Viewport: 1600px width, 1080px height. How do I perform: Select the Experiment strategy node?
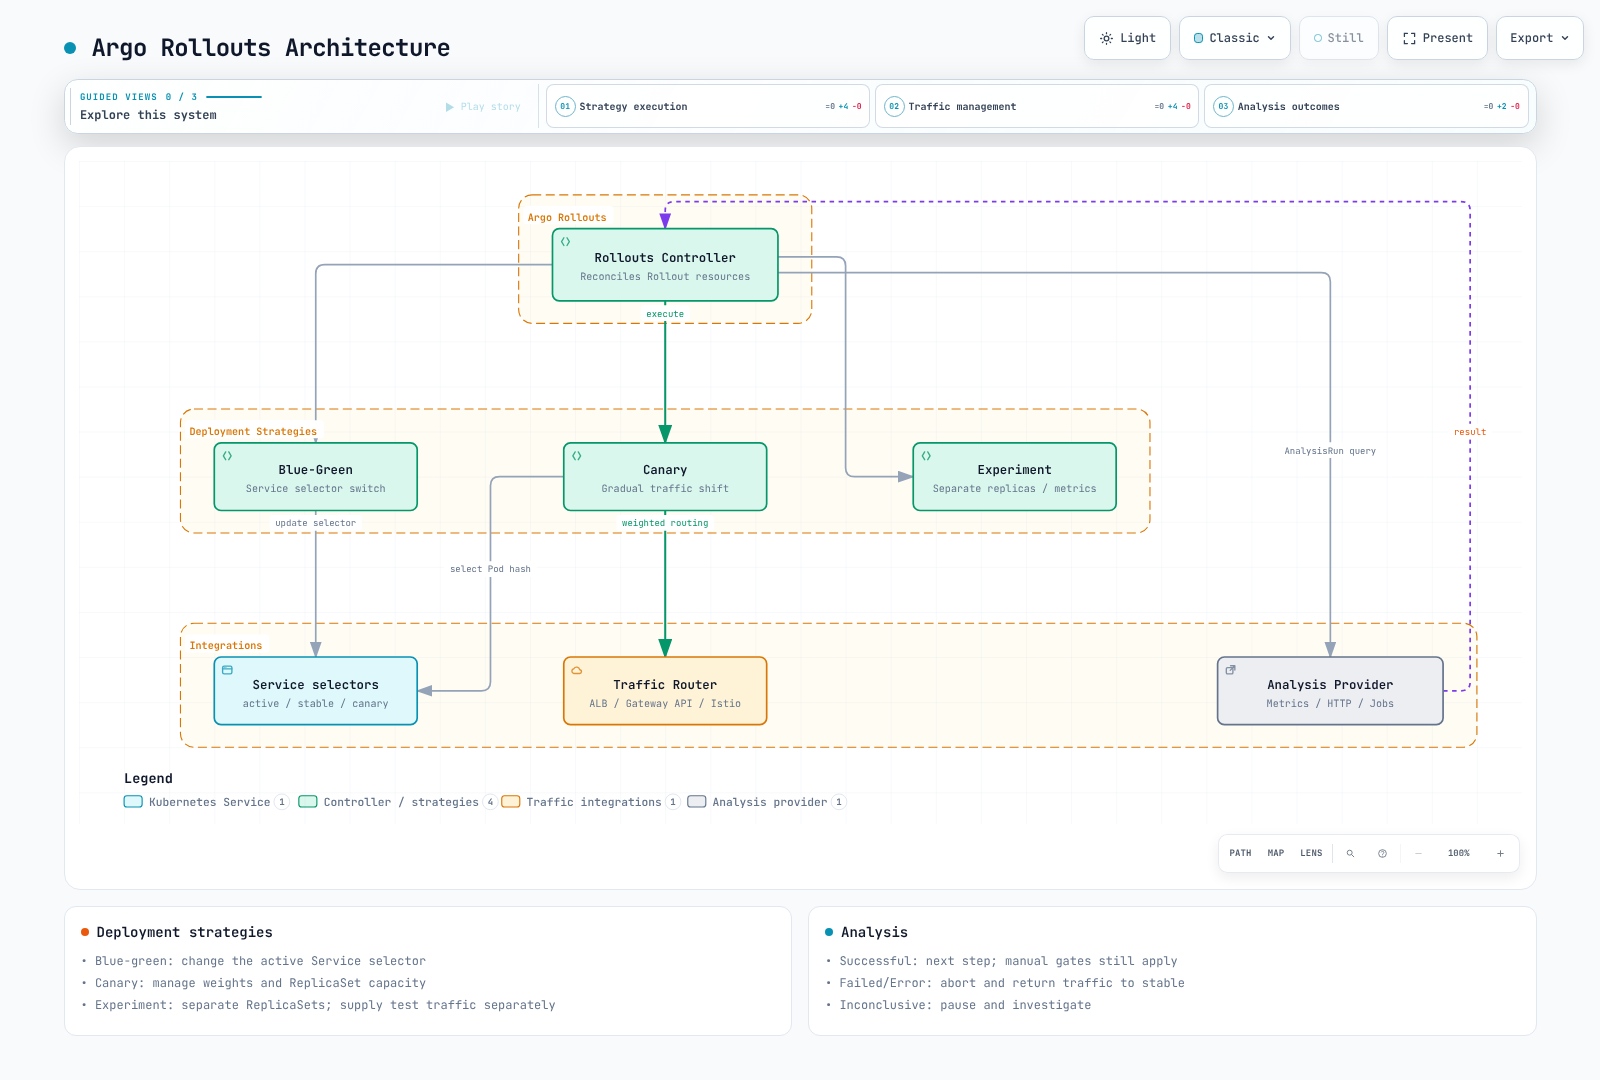pos(1015,477)
